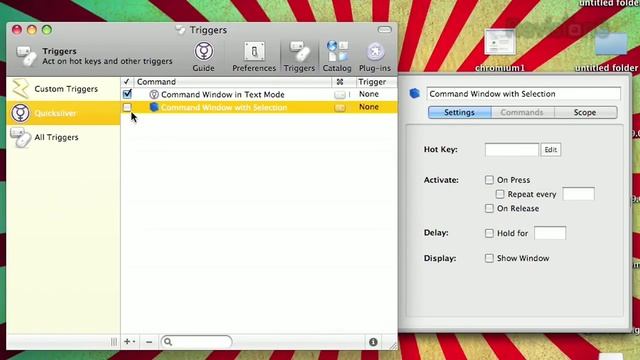
Task: Sort by the Trigger column header
Action: tap(376, 82)
